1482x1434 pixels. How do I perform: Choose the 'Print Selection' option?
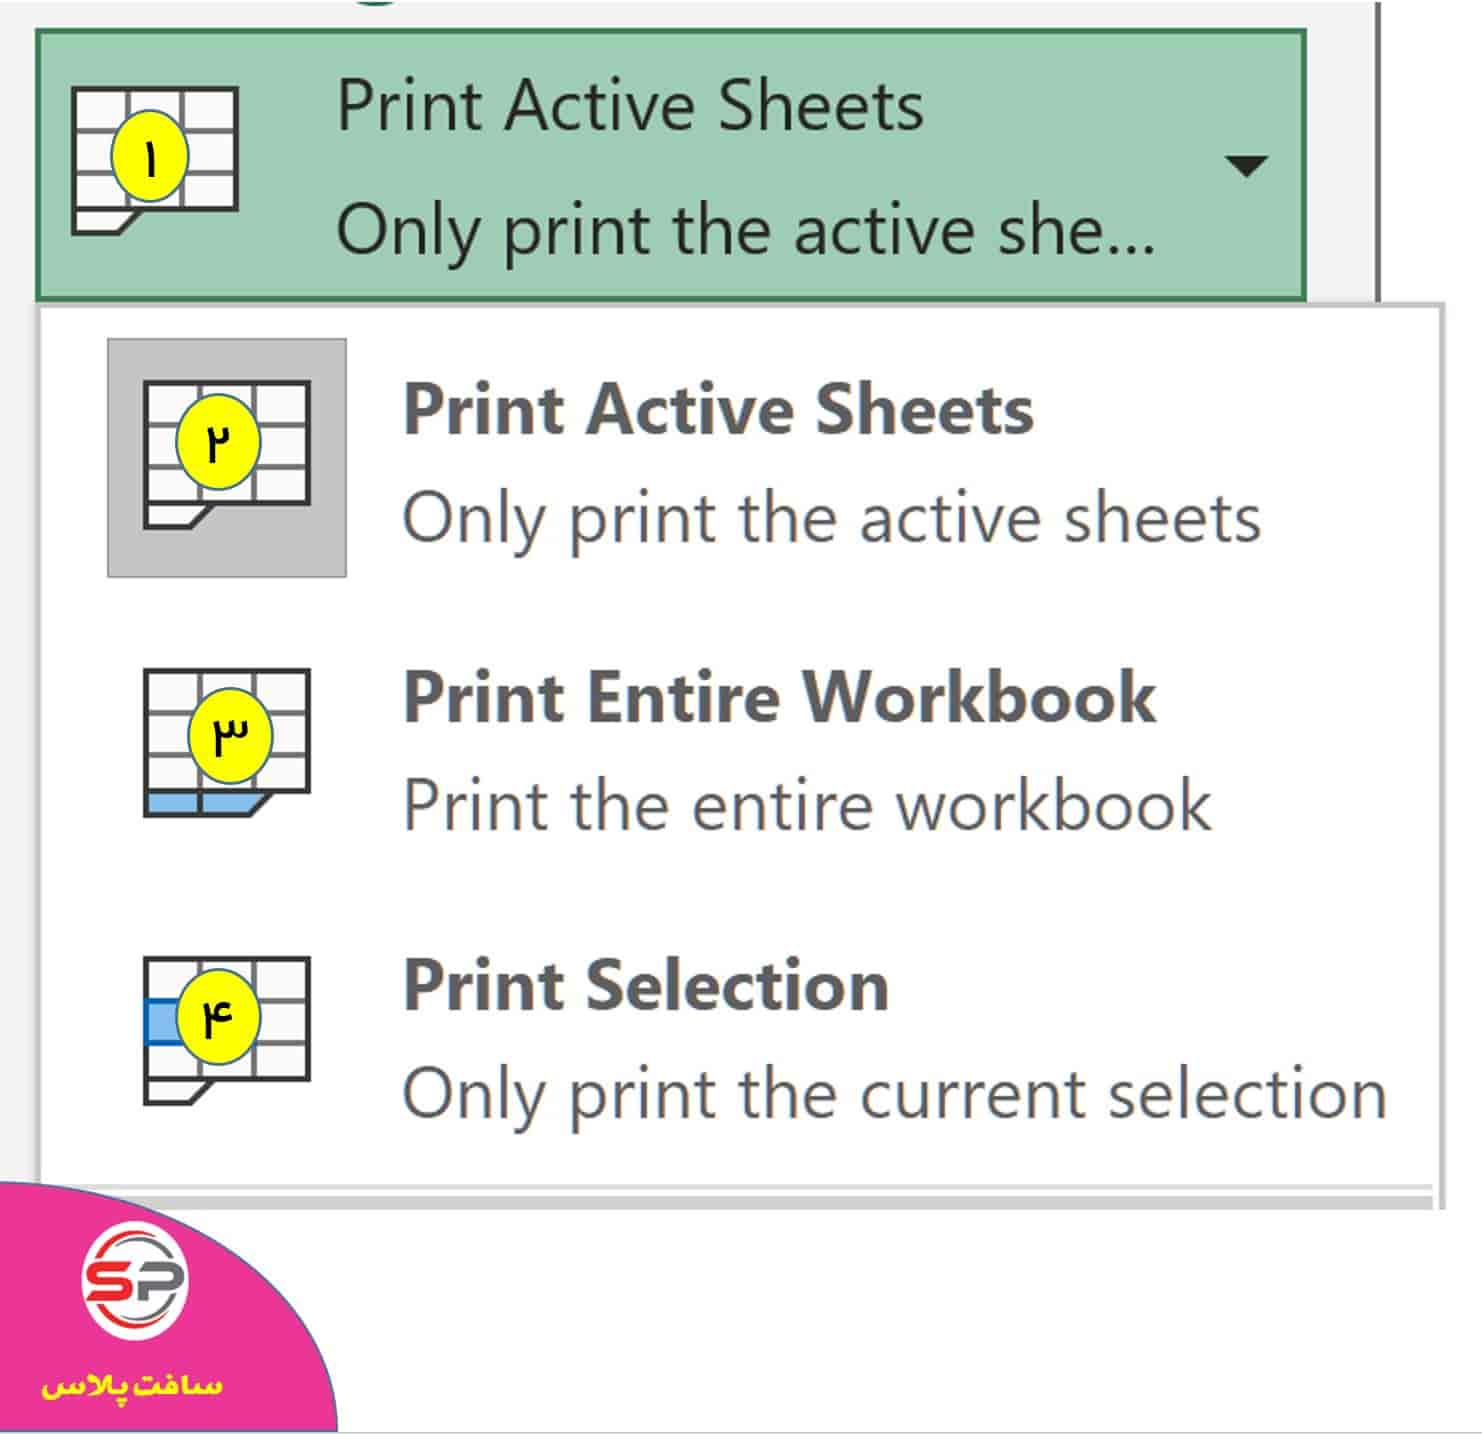pyautogui.click(x=646, y=986)
